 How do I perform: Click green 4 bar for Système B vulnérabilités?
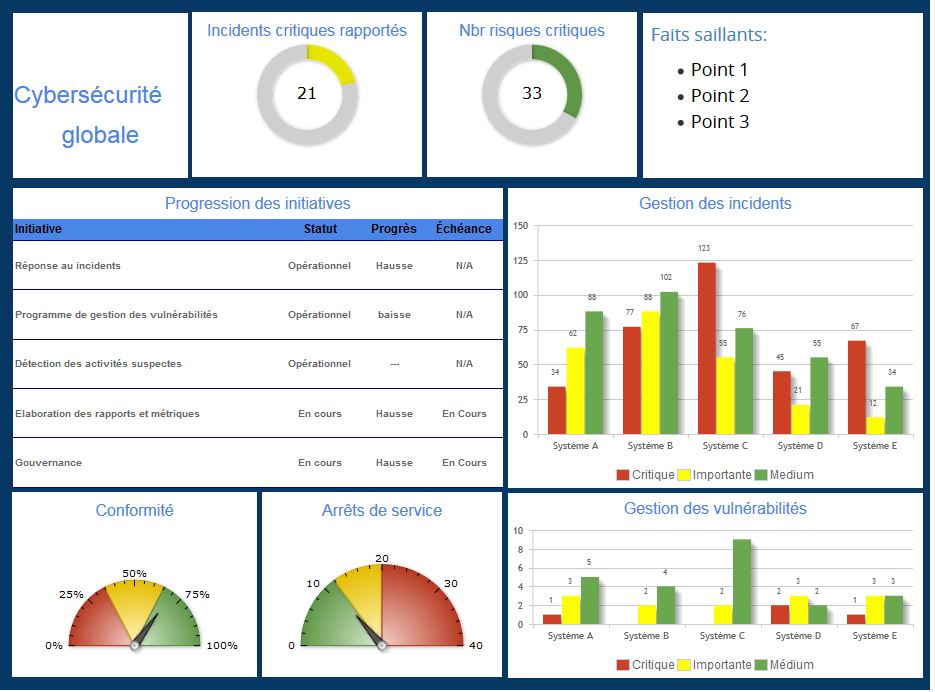[666, 606]
